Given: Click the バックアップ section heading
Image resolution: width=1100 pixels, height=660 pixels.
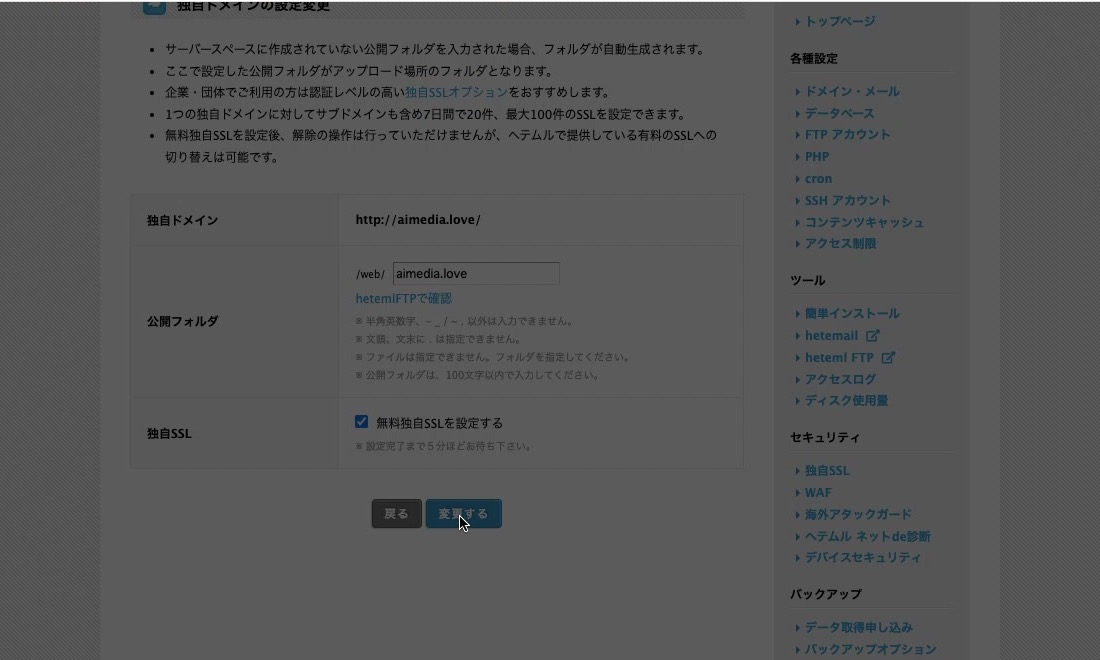Looking at the screenshot, I should click(x=826, y=594).
